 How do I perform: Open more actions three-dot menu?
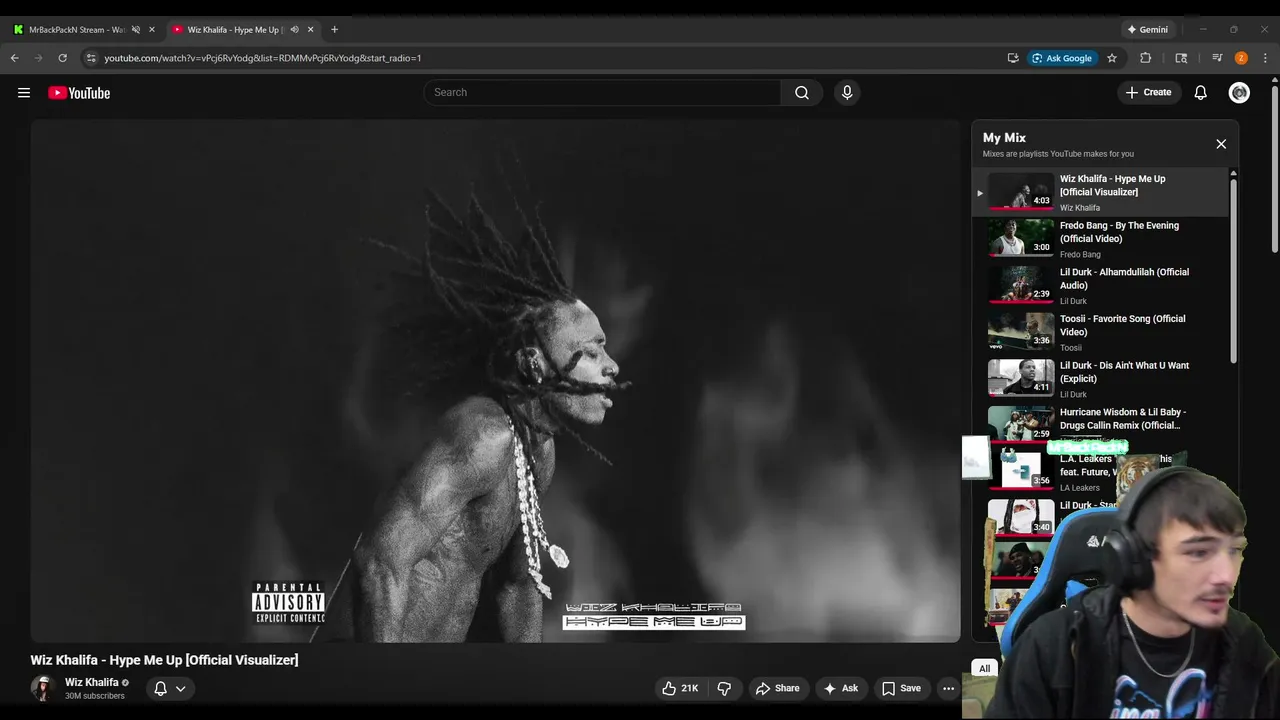[948, 688]
